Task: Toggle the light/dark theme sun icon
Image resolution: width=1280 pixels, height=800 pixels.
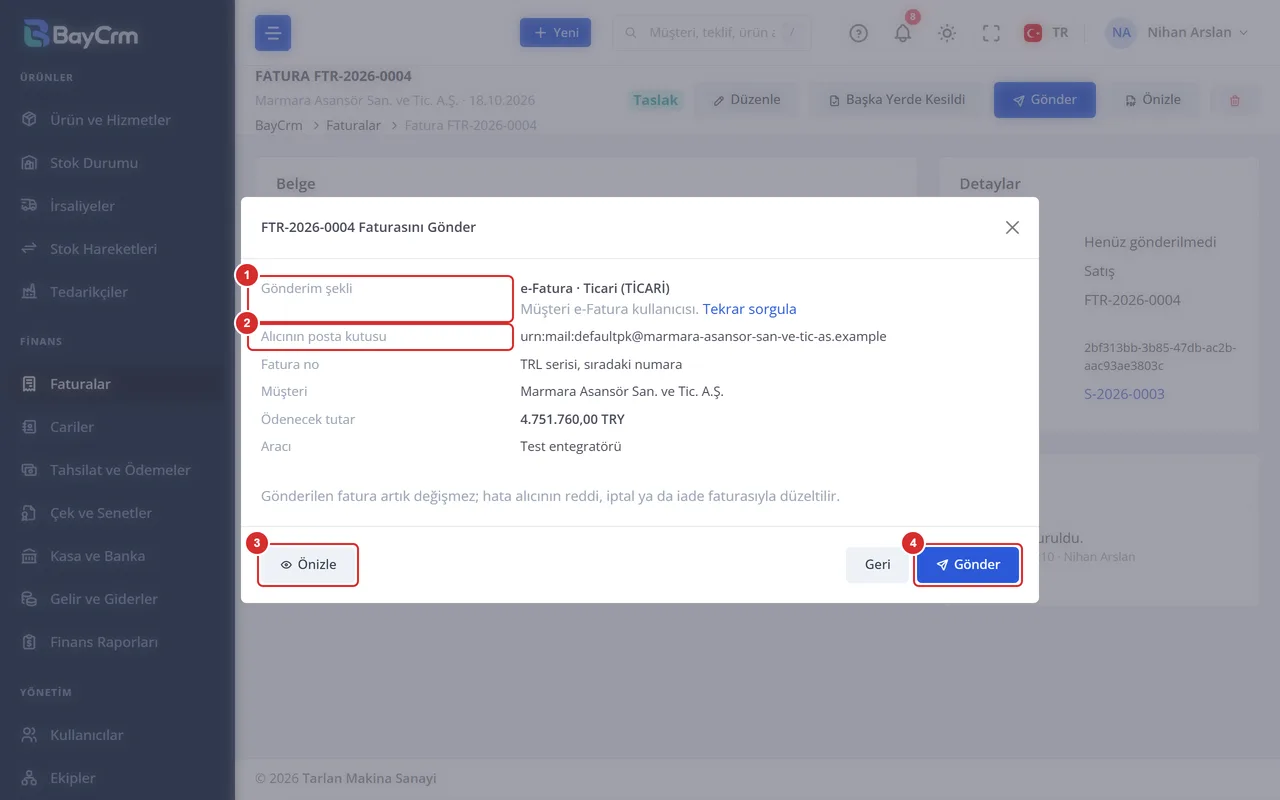Action: point(947,33)
